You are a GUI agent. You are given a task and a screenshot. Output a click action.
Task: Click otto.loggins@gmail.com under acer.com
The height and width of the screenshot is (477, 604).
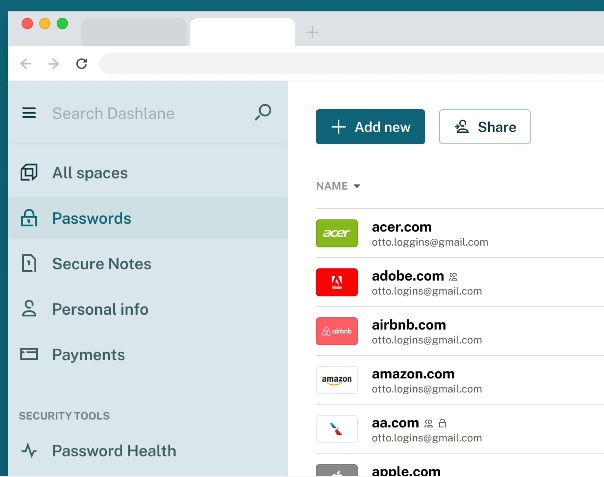[430, 242]
